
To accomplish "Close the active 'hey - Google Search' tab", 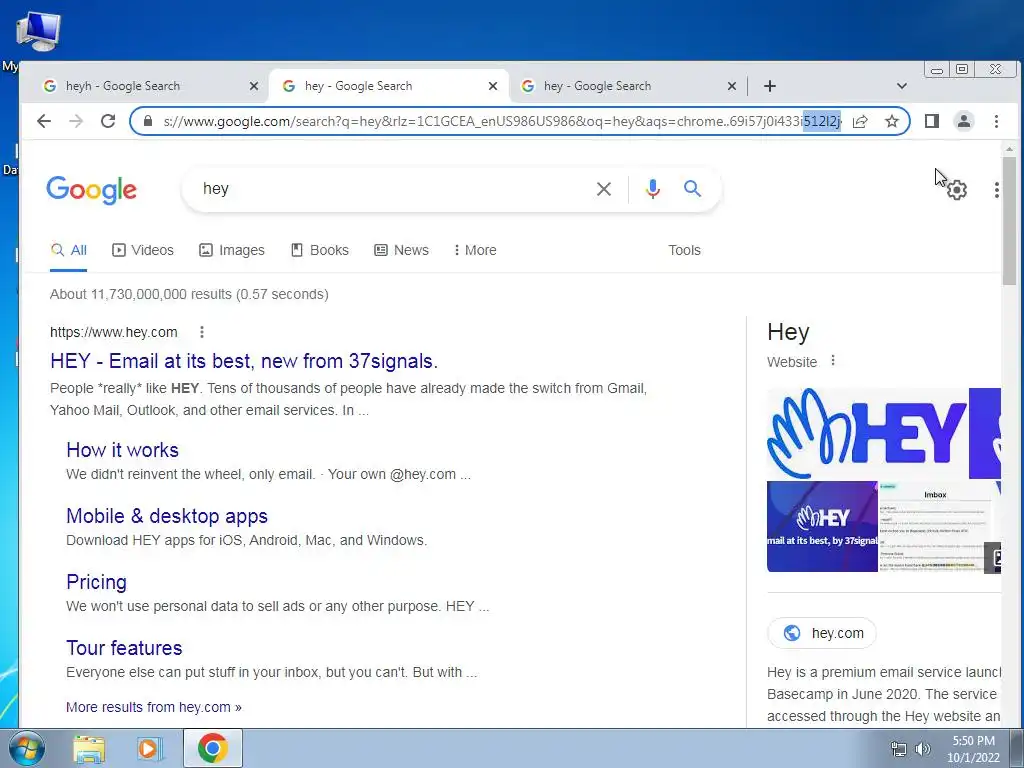I will pos(493,86).
